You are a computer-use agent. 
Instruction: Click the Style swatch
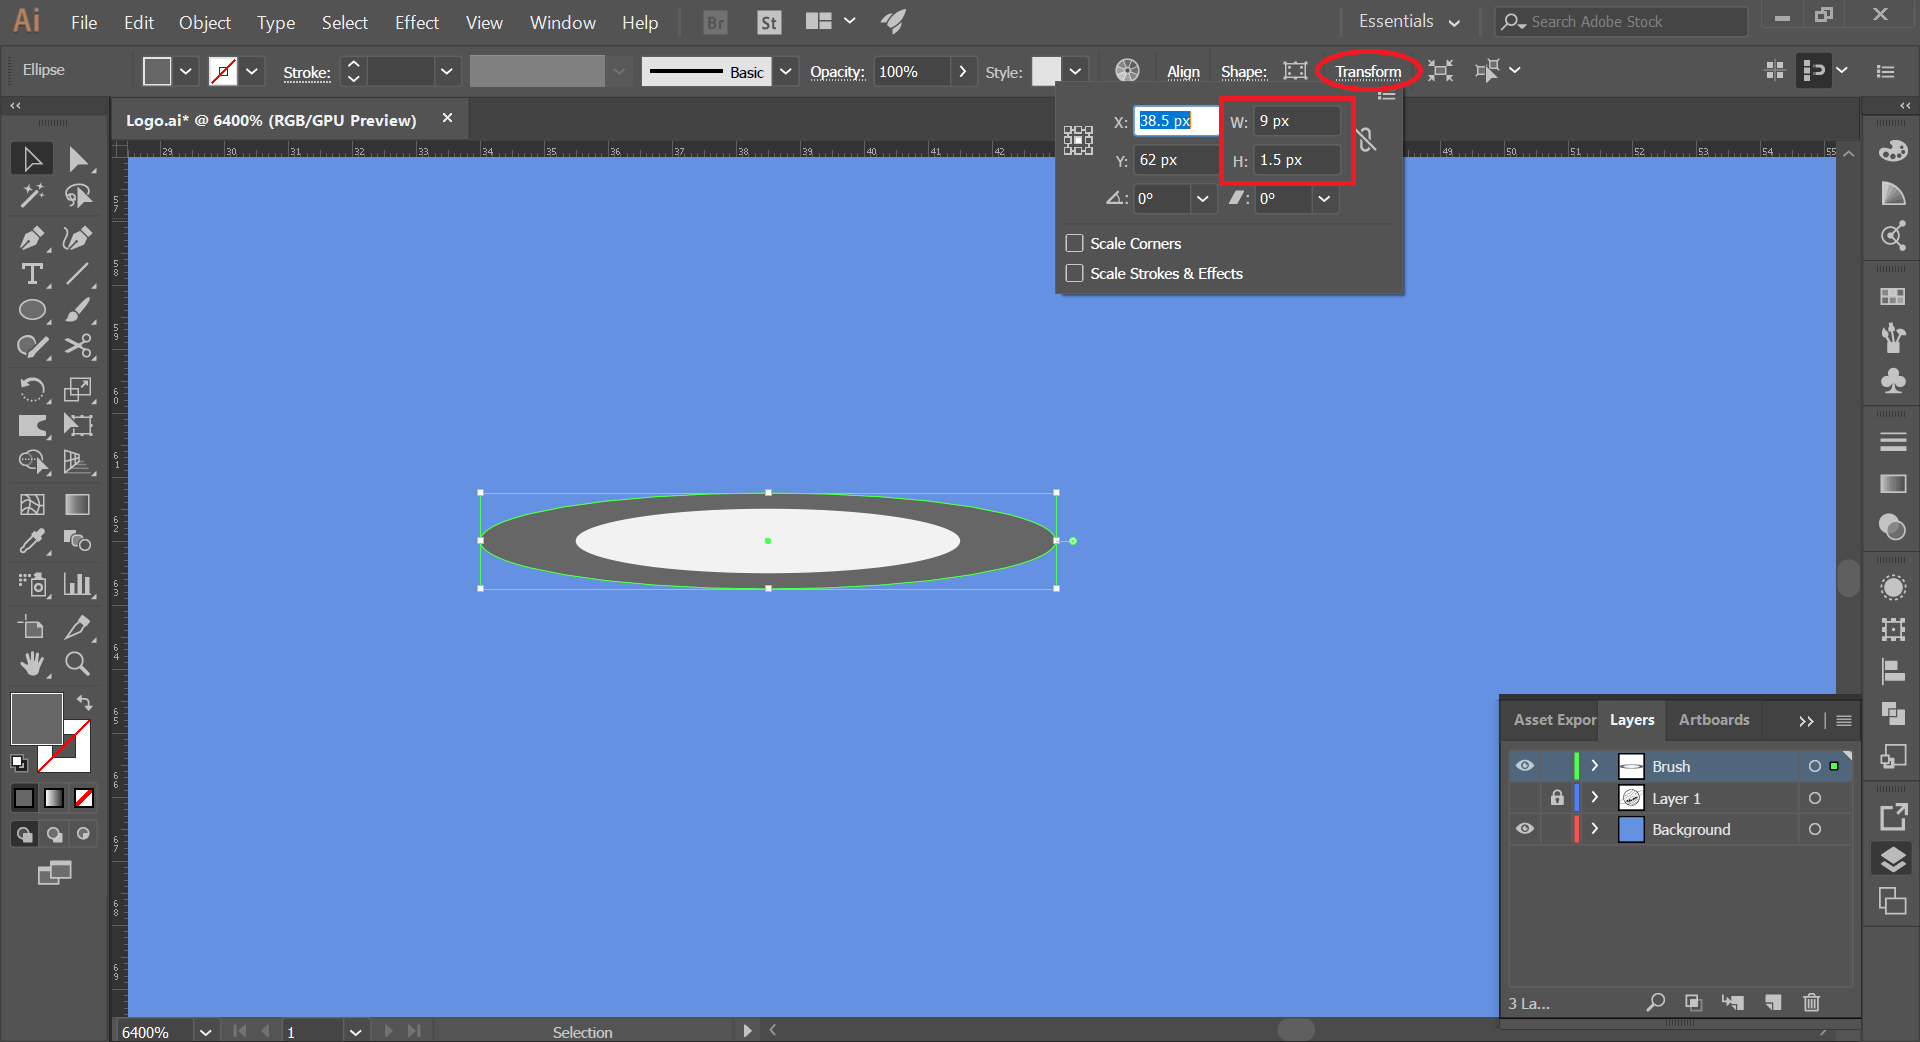[x=1046, y=71]
